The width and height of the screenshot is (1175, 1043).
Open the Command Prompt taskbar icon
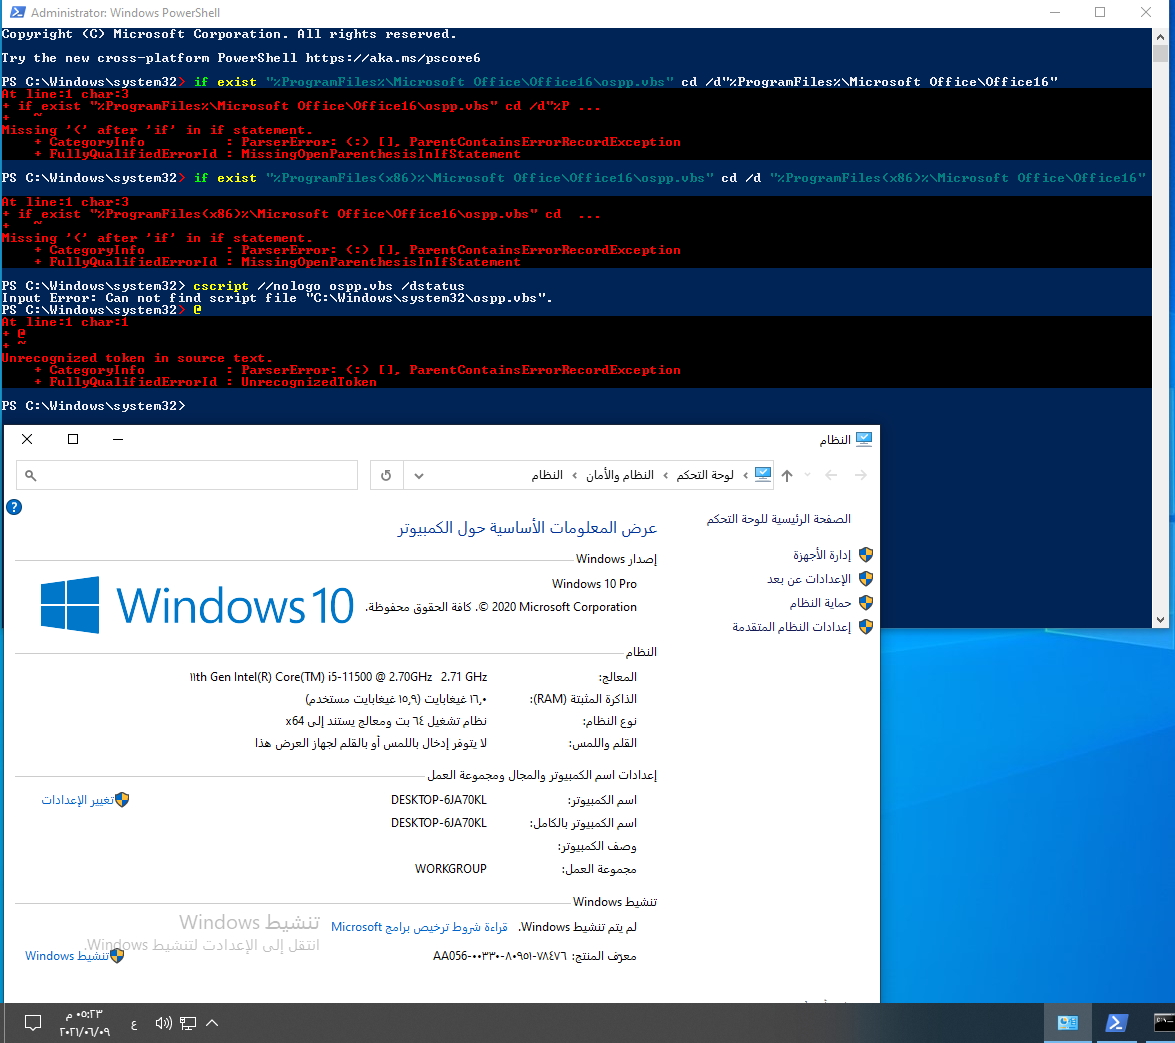[1163, 1023]
